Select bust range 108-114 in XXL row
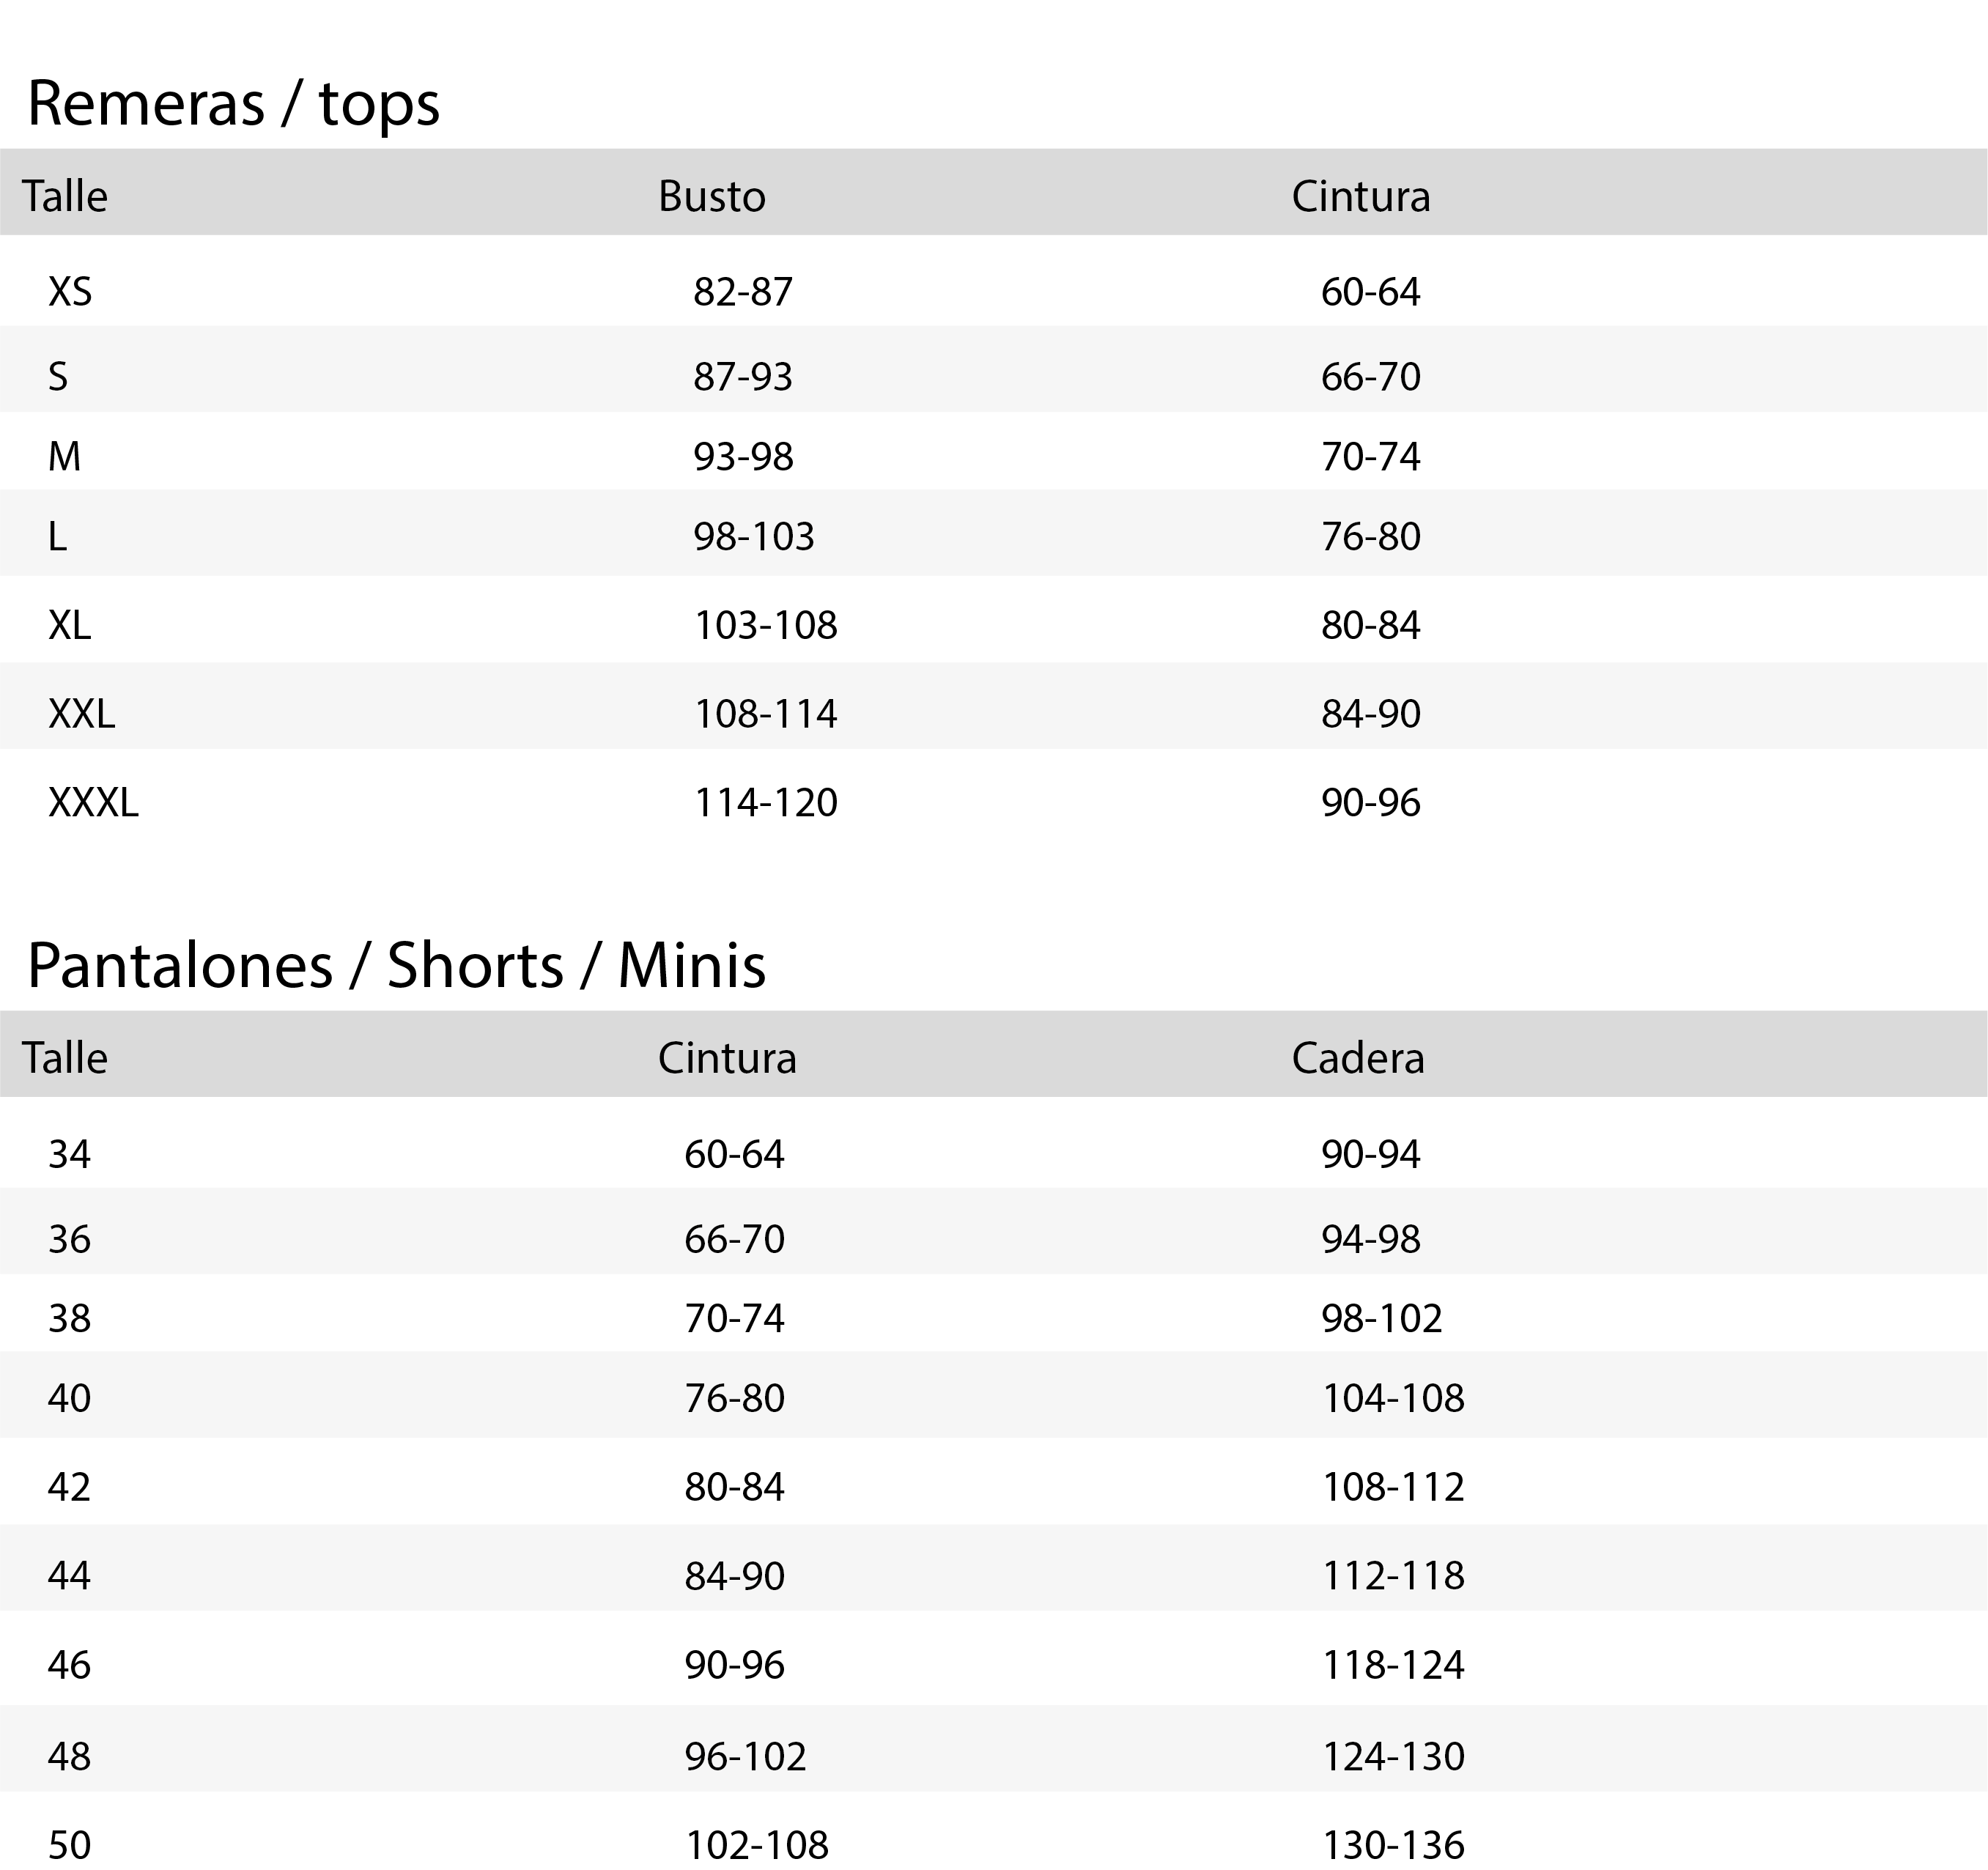 click(765, 714)
